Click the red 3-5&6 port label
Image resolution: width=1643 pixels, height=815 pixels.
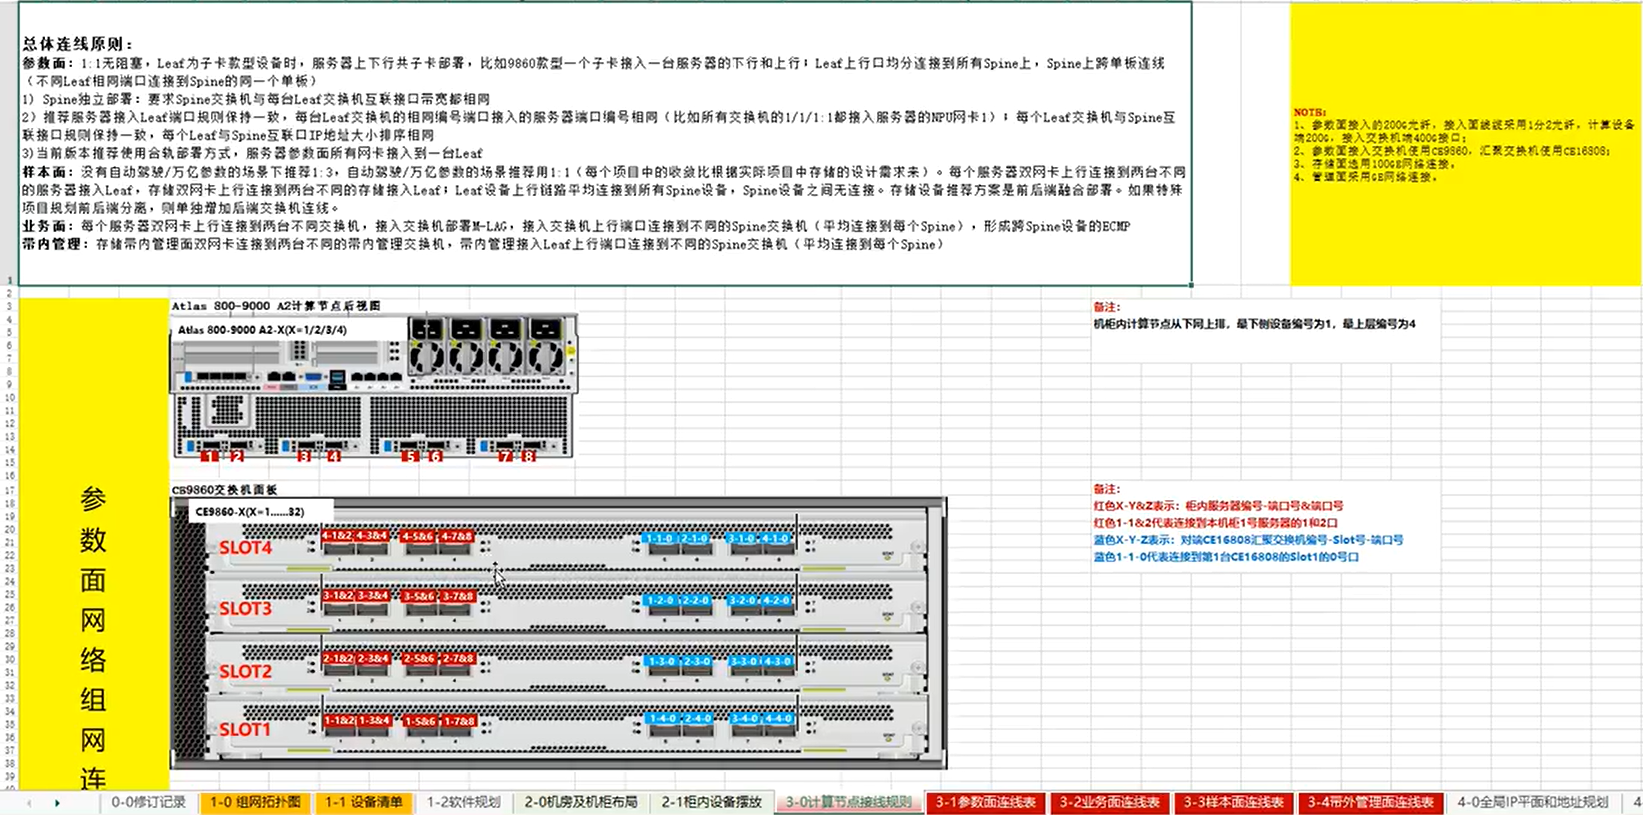[x=419, y=597]
